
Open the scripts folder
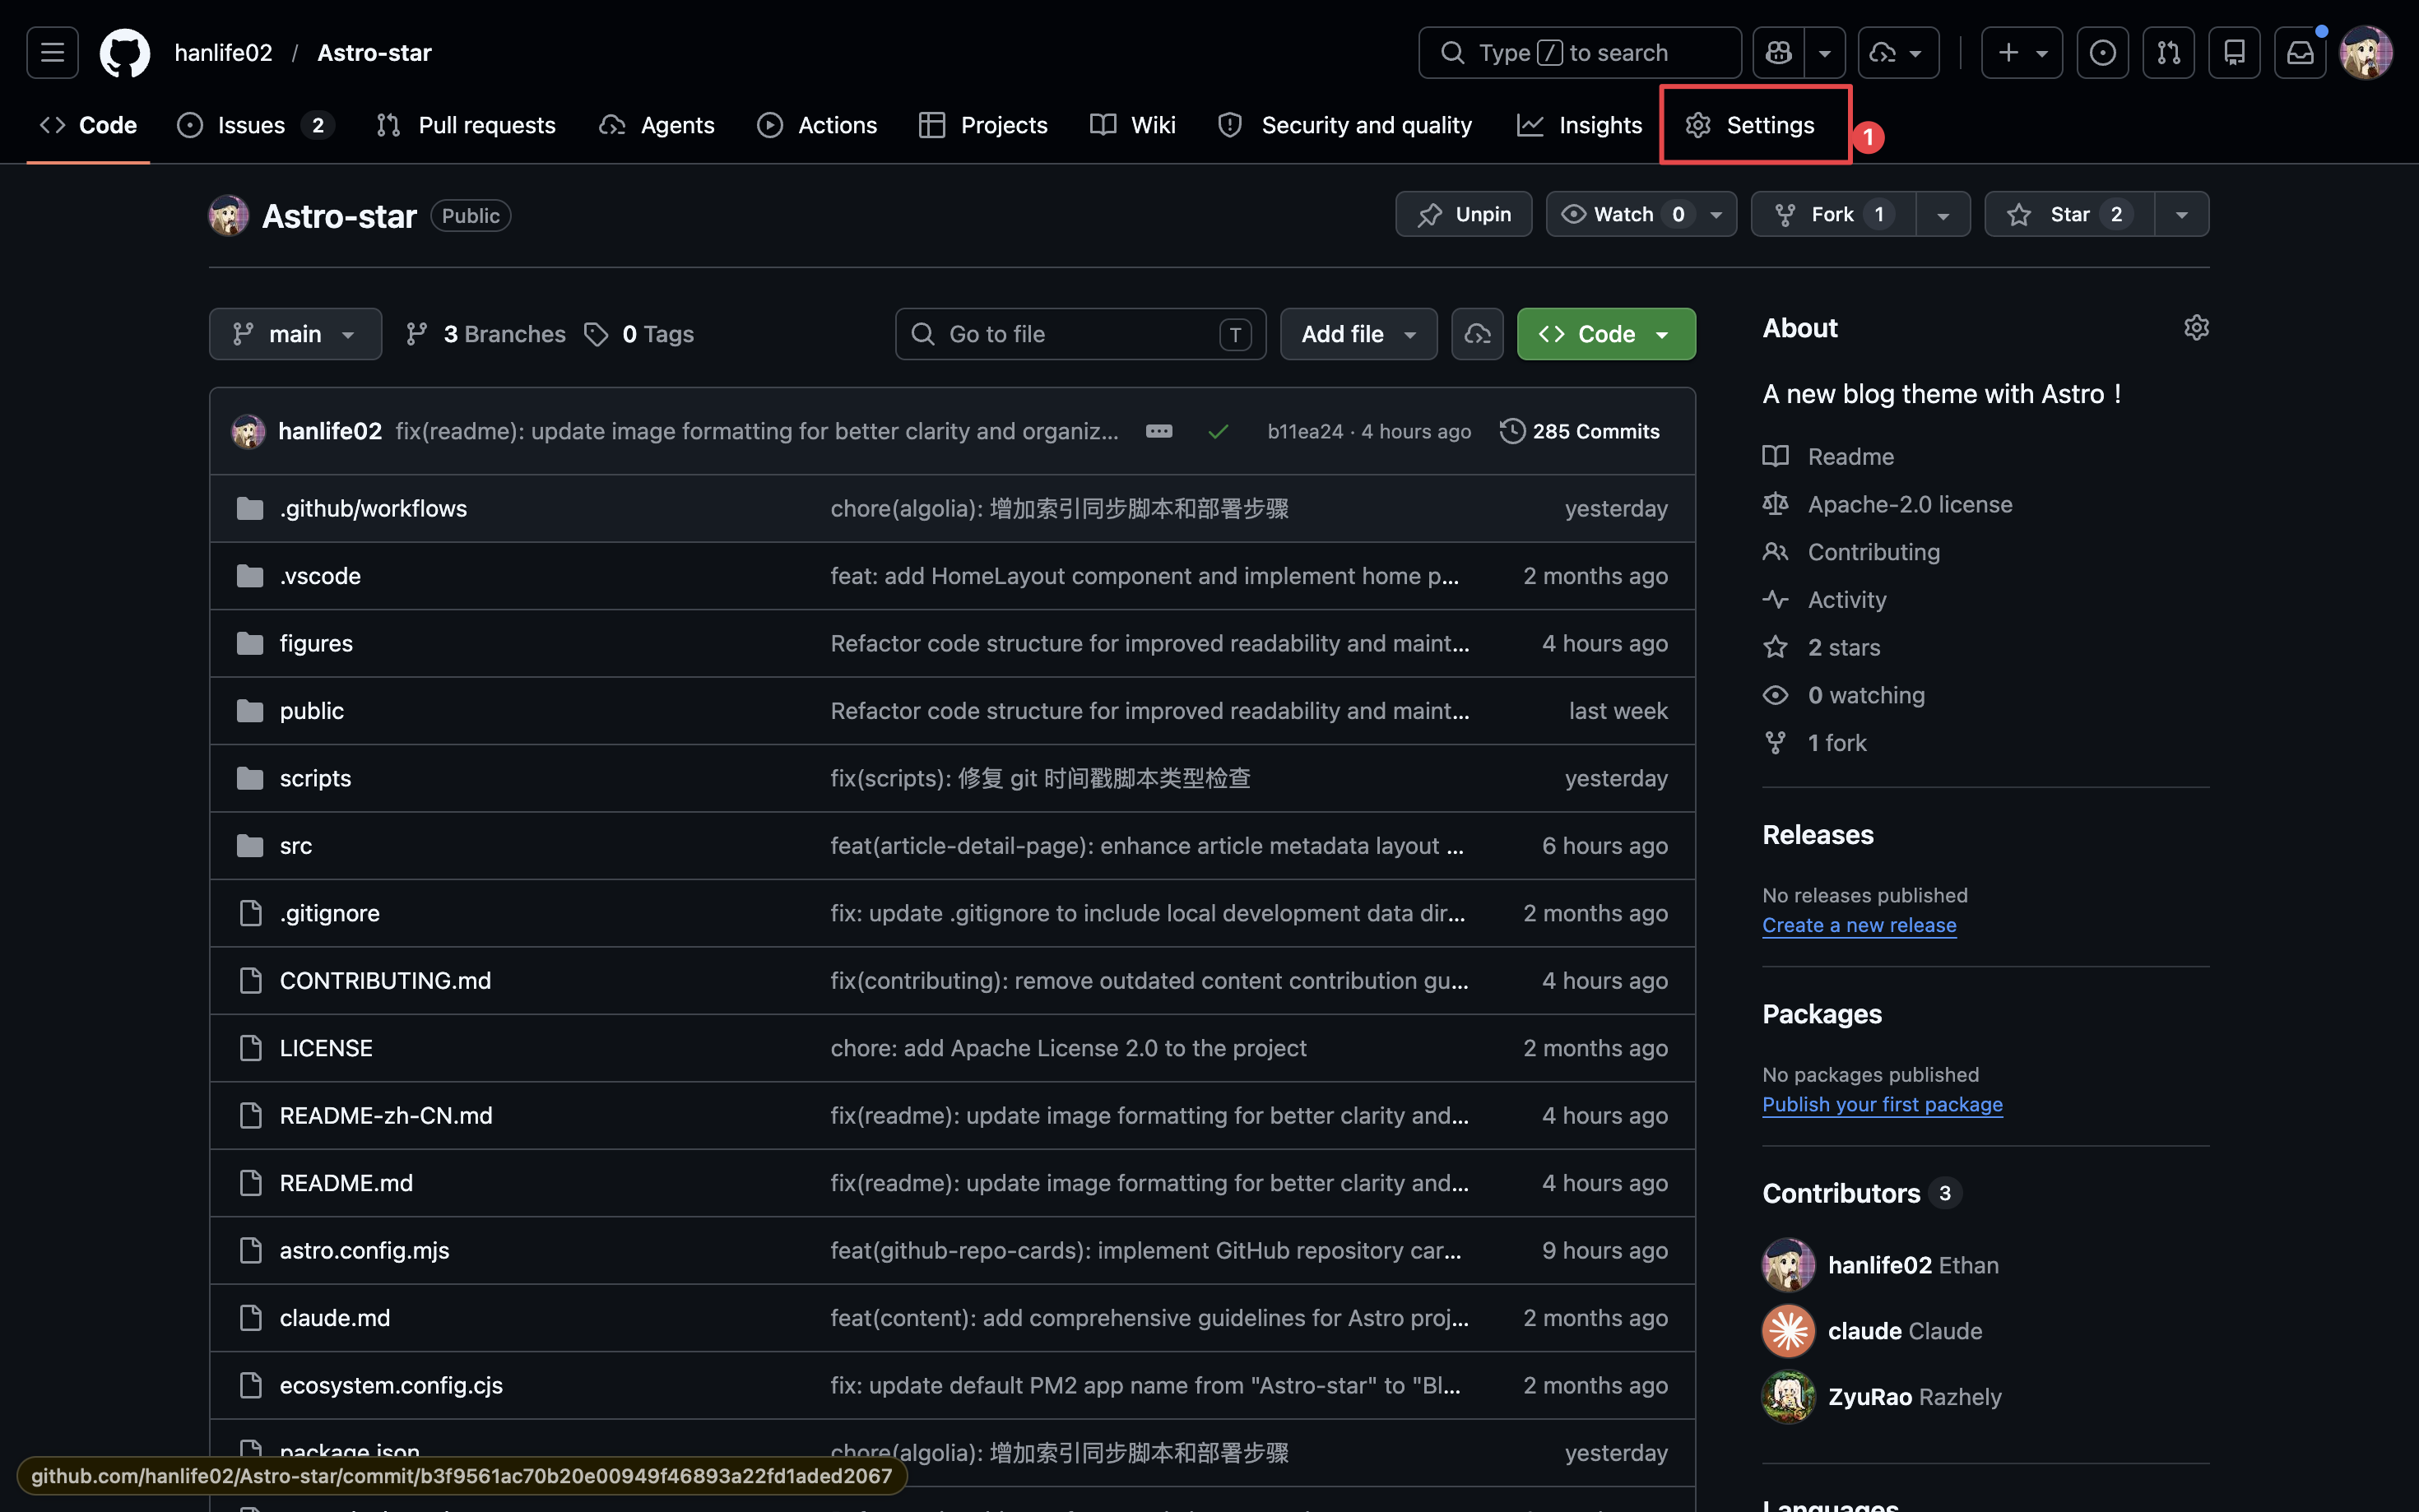click(x=315, y=778)
